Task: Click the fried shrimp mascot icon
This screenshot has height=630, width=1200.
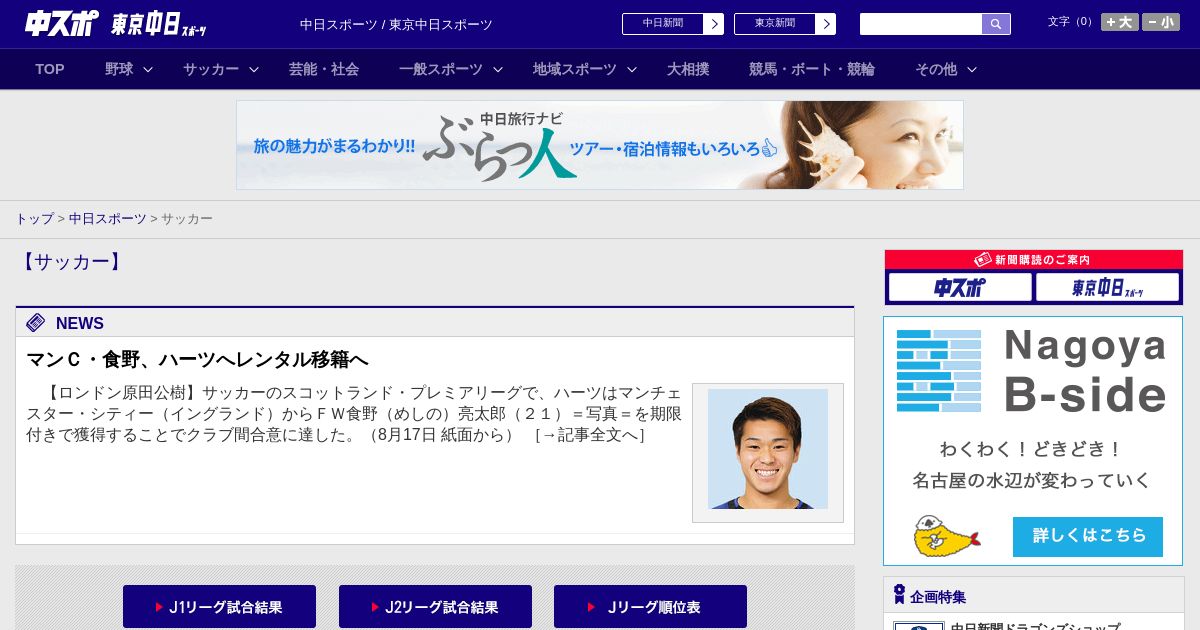Action: (945, 537)
